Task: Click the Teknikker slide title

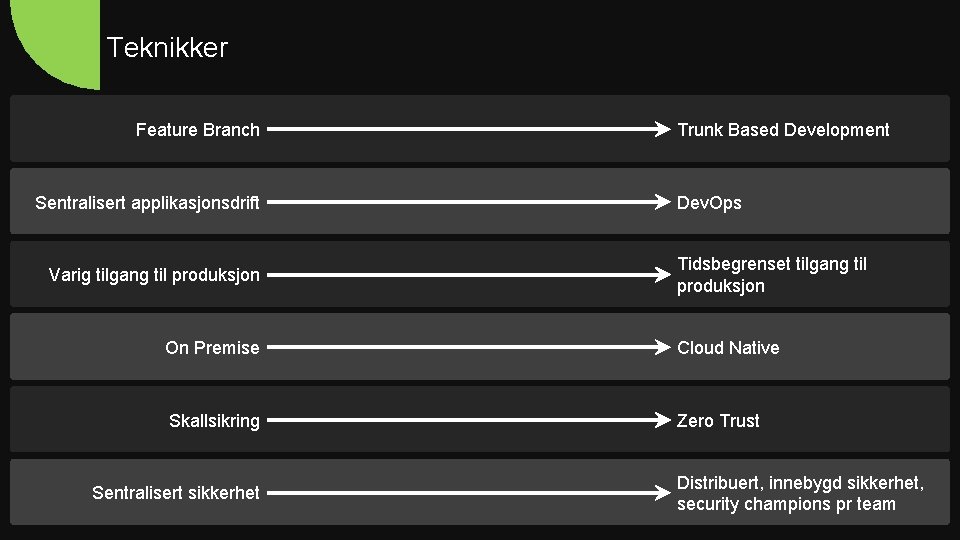Action: [x=167, y=47]
